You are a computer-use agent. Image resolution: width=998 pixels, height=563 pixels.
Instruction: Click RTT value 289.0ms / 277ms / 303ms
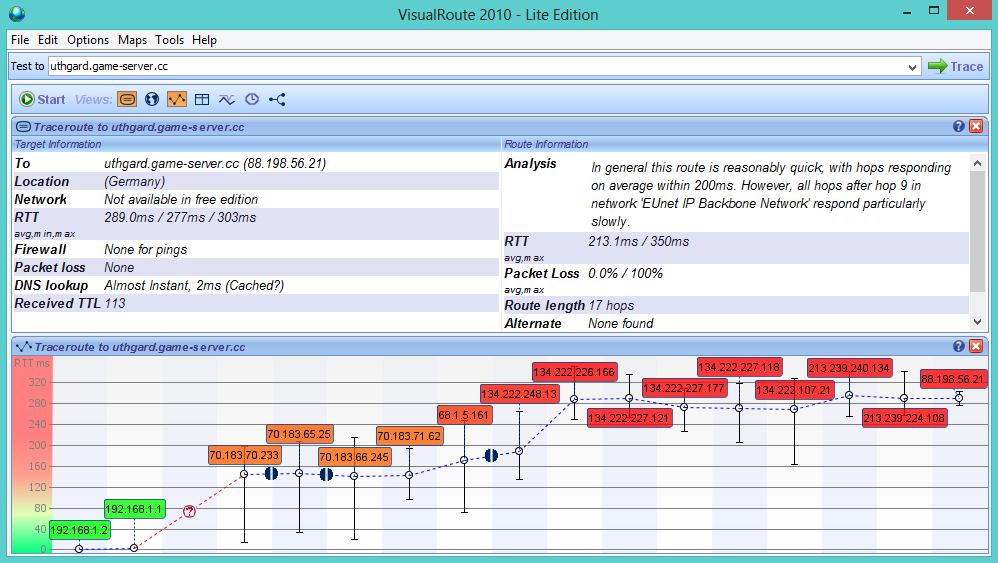[x=180, y=218]
